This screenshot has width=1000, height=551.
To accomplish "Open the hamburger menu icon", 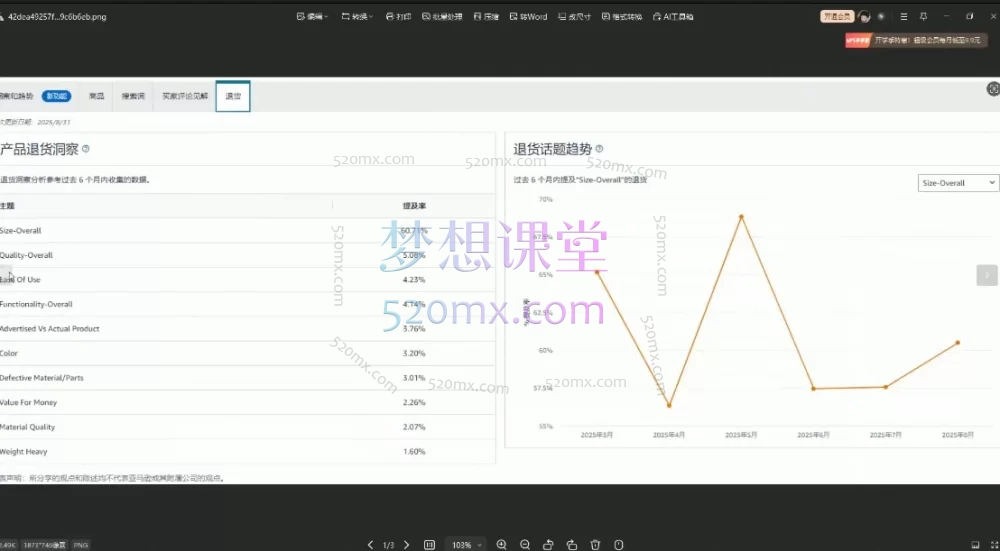I will (x=904, y=17).
